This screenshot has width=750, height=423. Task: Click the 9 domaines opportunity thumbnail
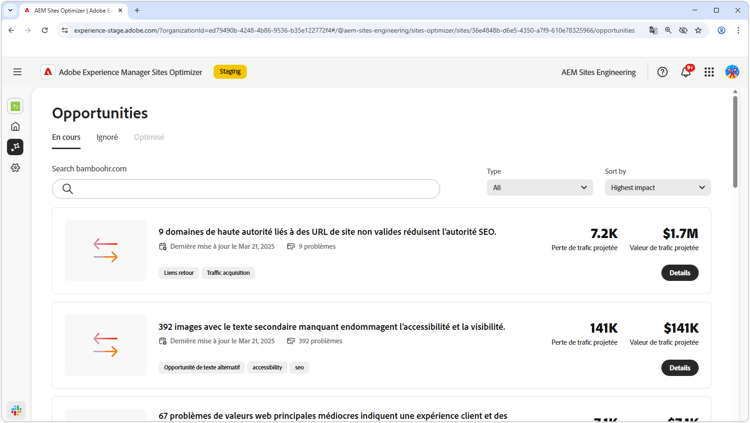pyautogui.click(x=106, y=250)
